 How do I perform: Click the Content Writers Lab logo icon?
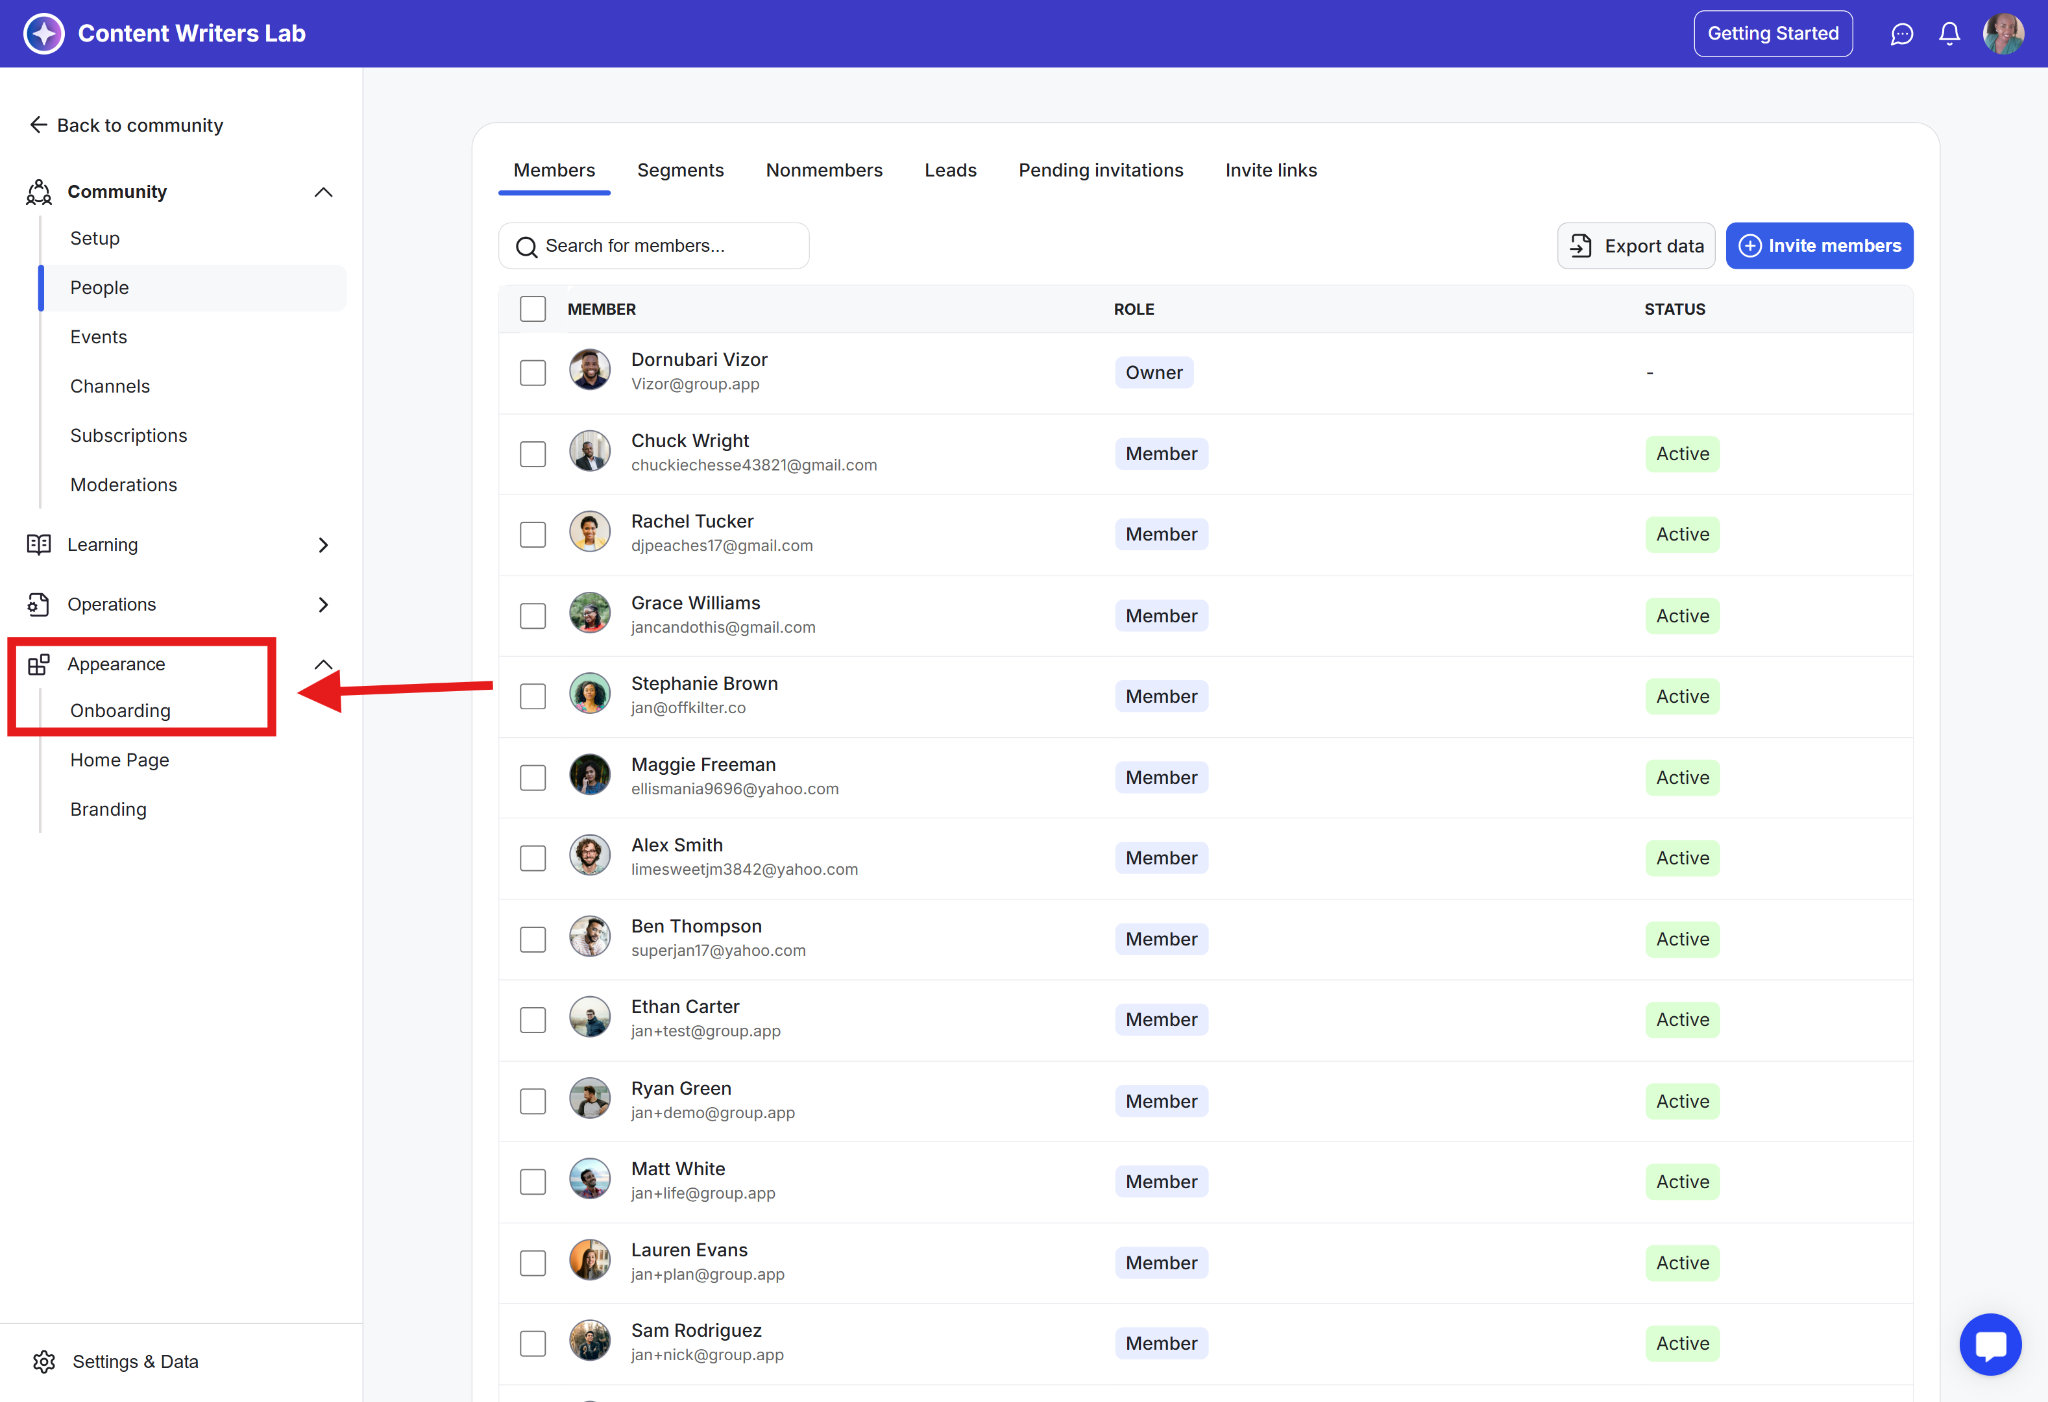point(43,34)
